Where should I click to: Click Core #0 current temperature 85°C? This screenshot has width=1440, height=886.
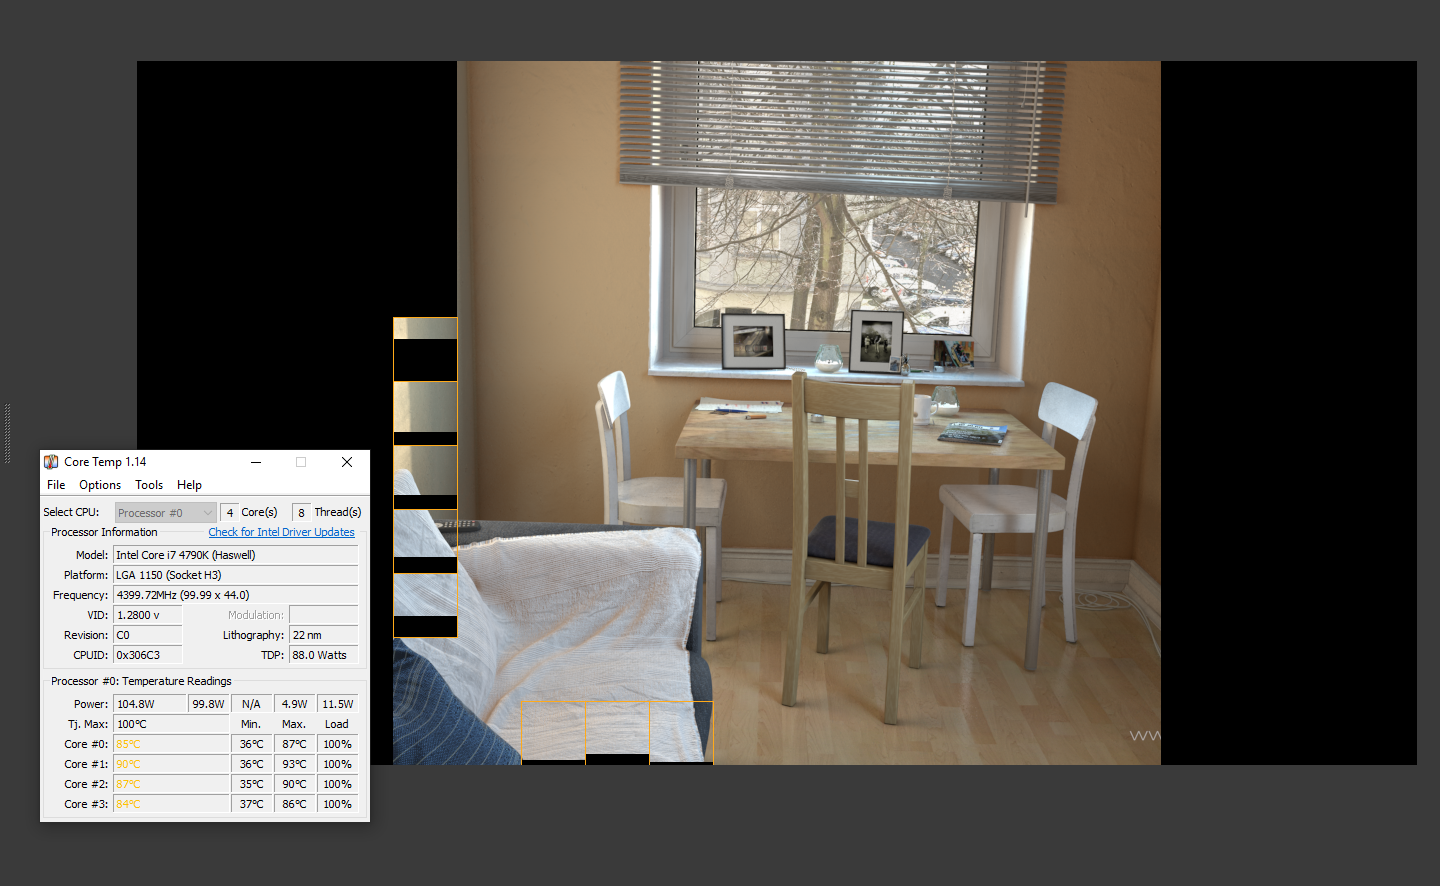pos(171,744)
